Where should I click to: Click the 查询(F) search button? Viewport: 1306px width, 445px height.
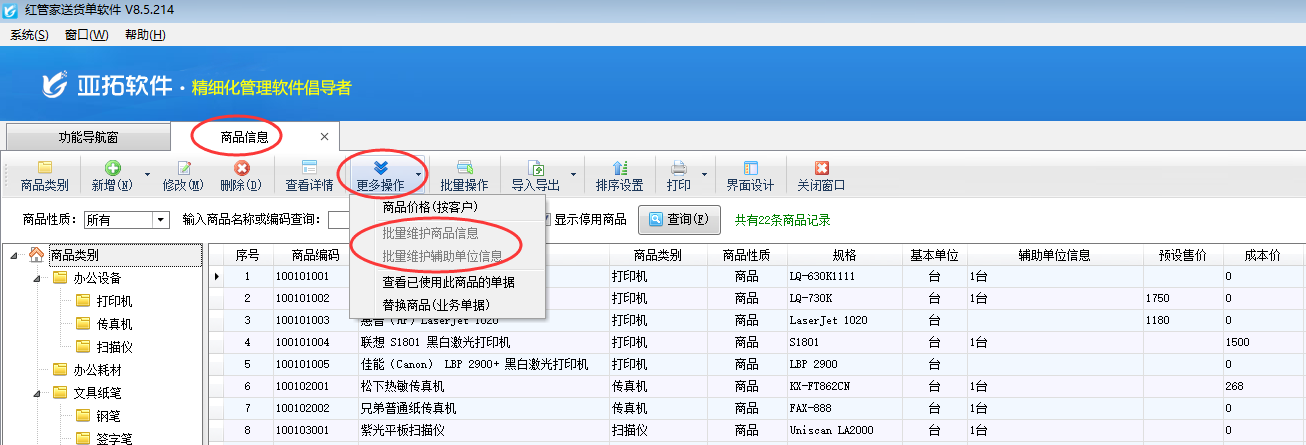[x=678, y=219]
